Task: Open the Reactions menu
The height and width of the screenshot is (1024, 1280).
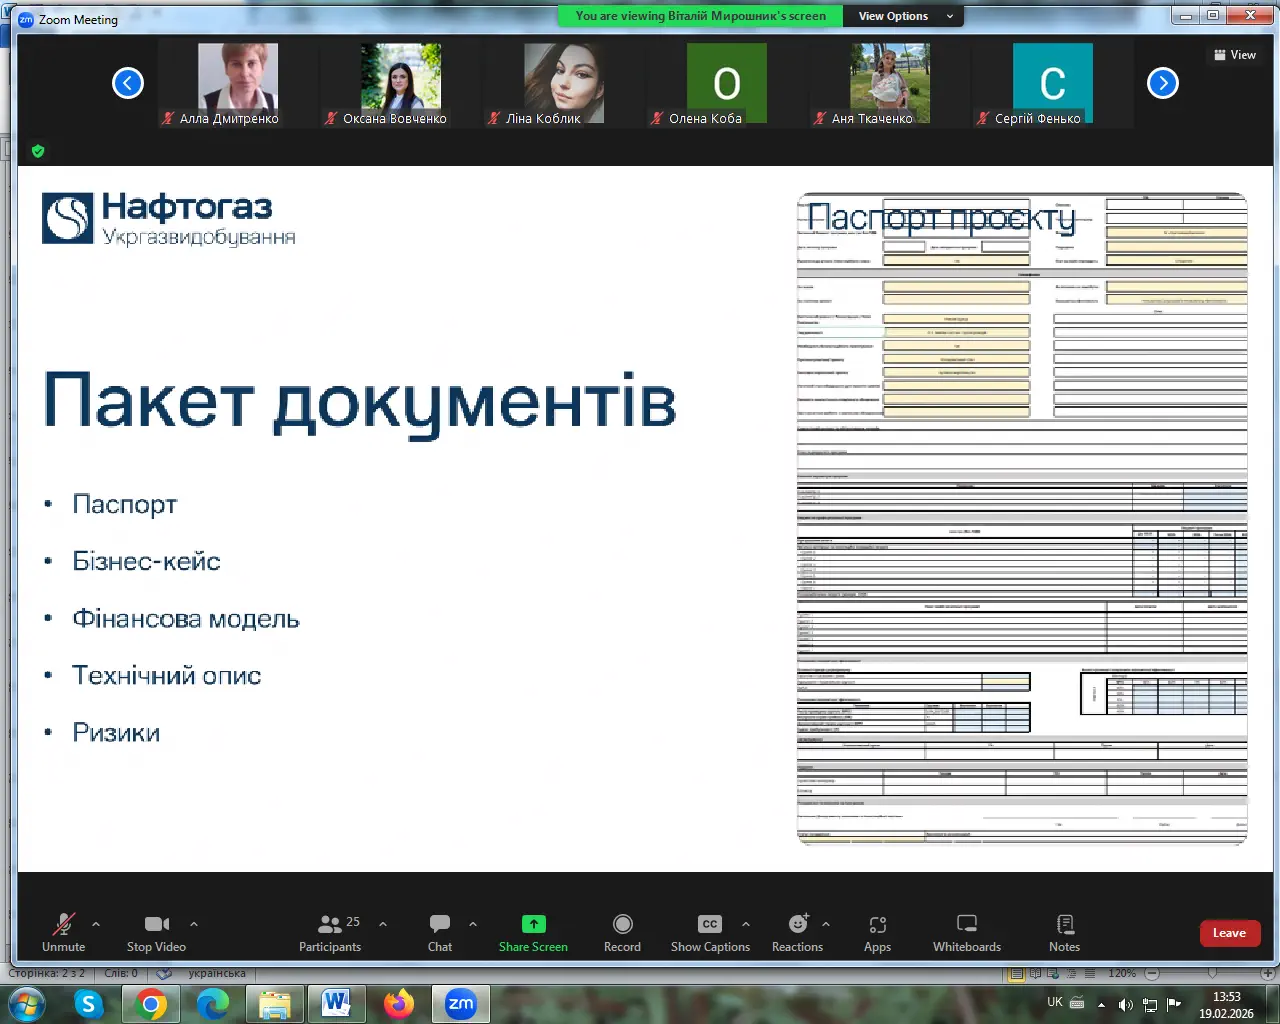Action: point(797,932)
